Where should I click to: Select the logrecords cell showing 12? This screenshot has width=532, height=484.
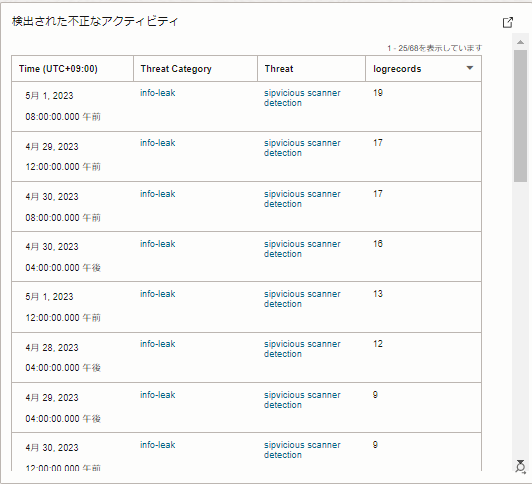(x=423, y=357)
